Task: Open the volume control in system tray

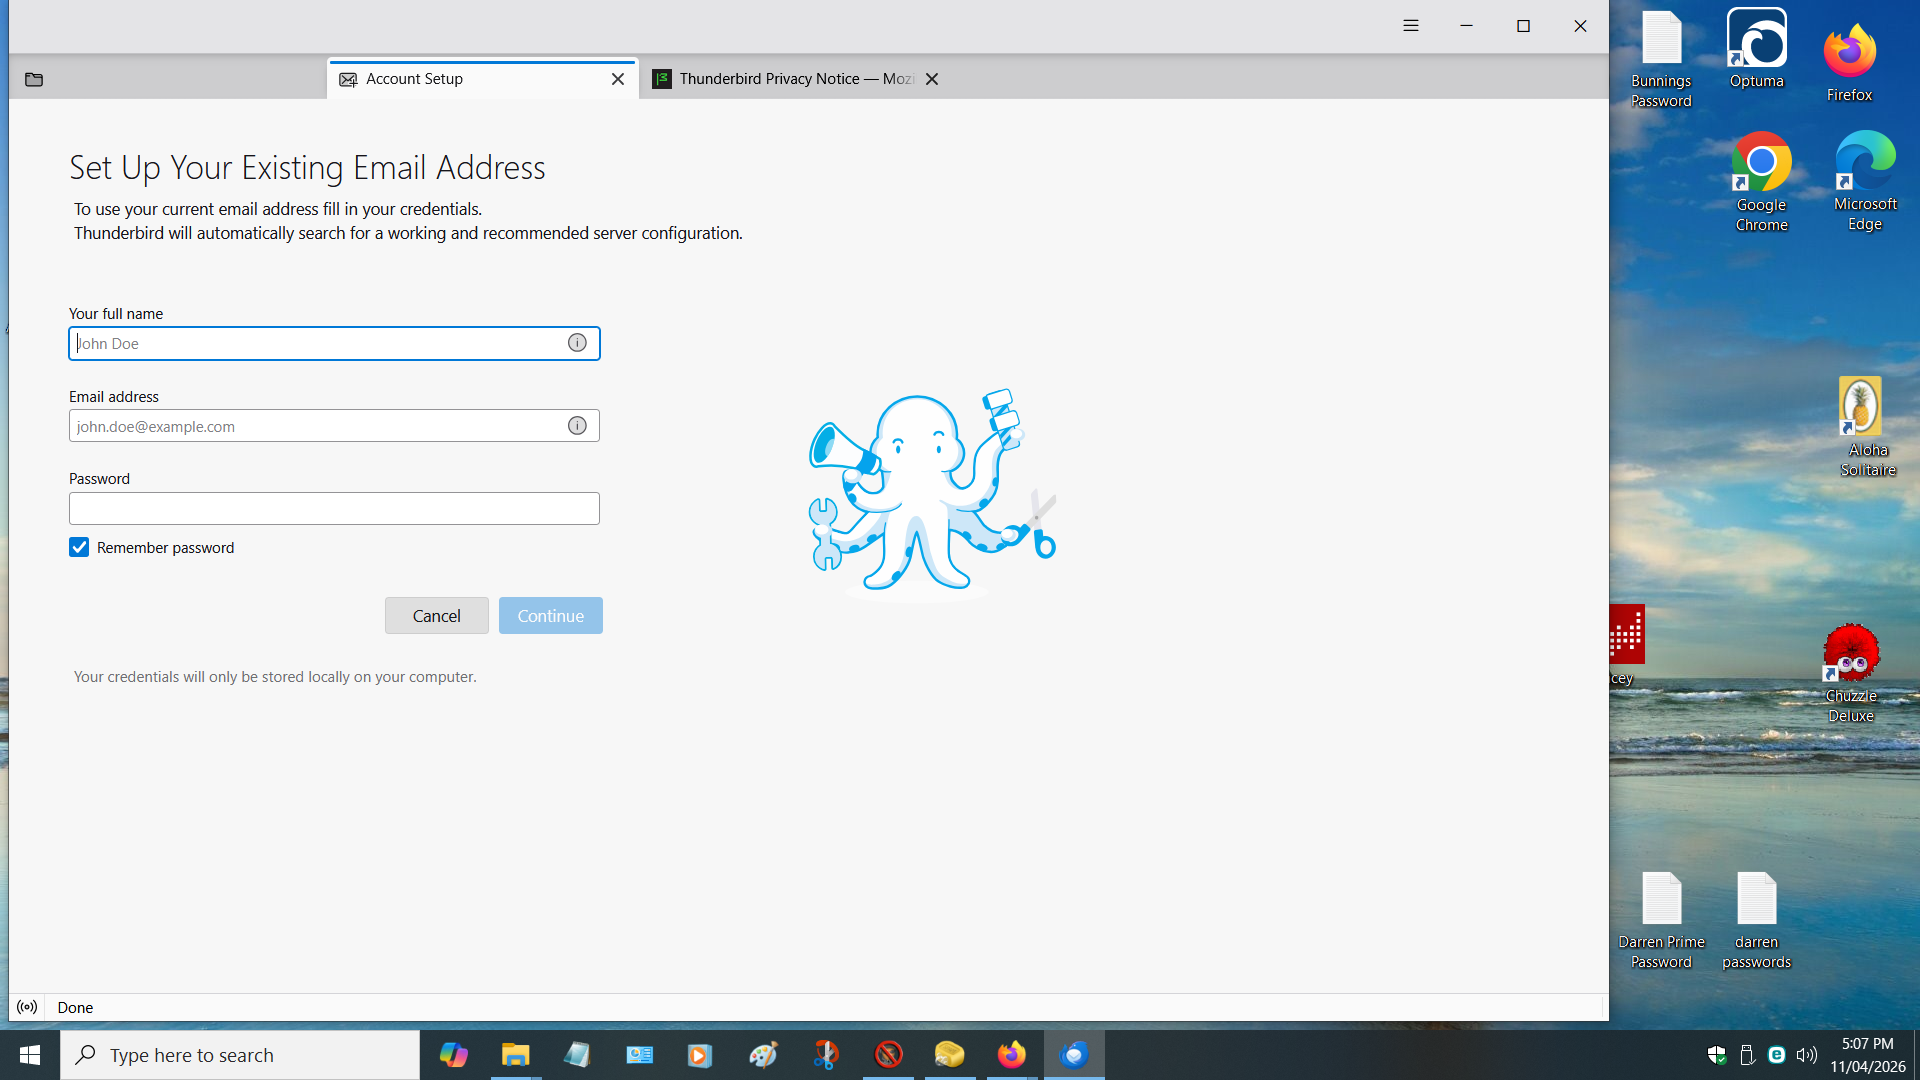Action: (1806, 1055)
